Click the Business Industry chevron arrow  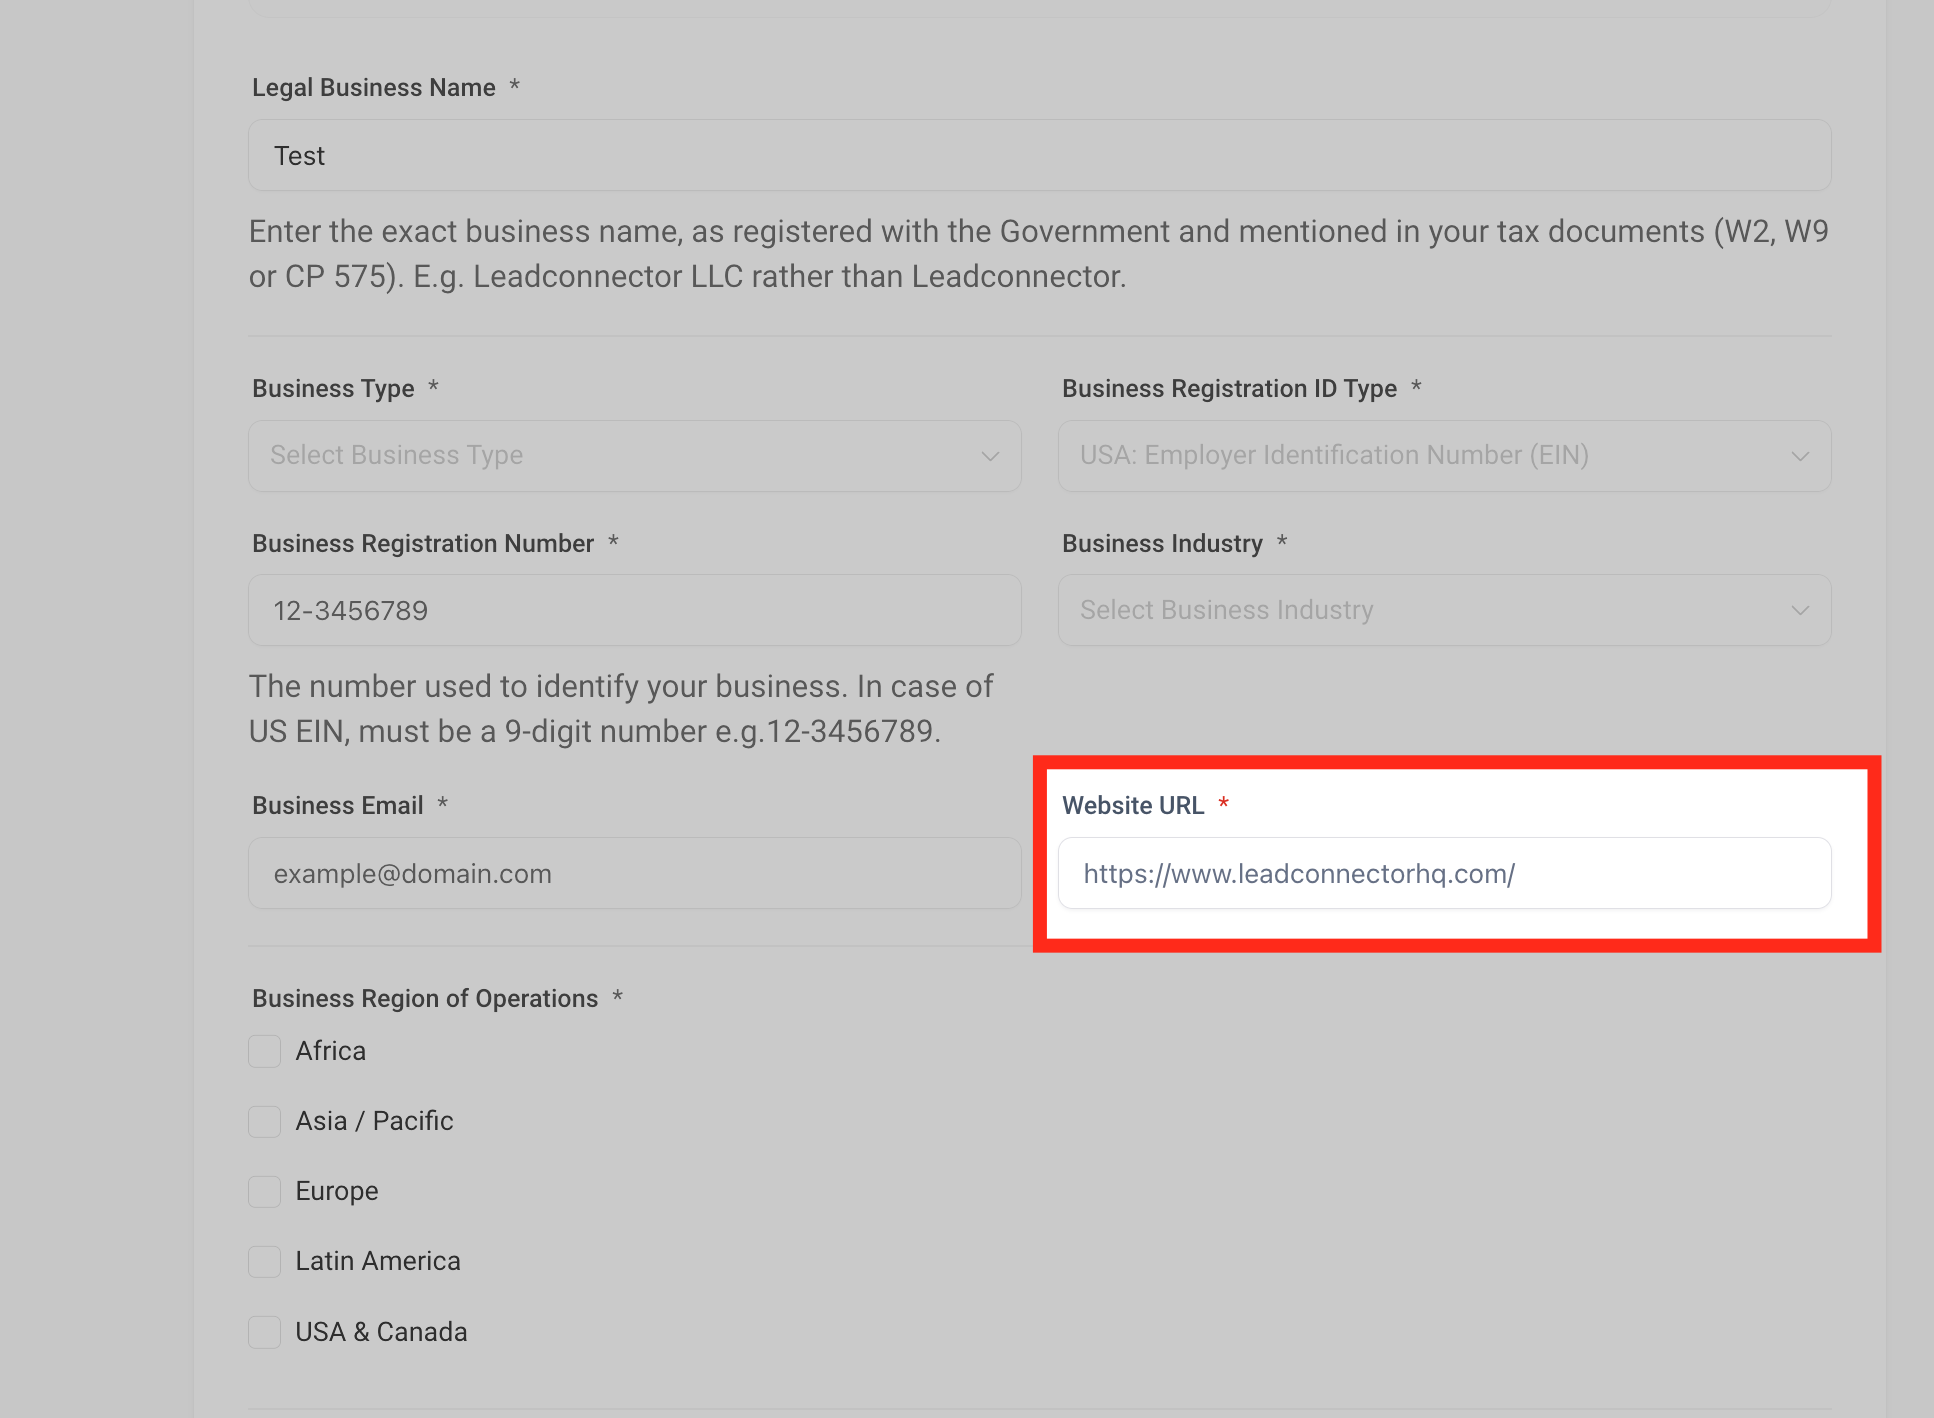coord(1800,610)
